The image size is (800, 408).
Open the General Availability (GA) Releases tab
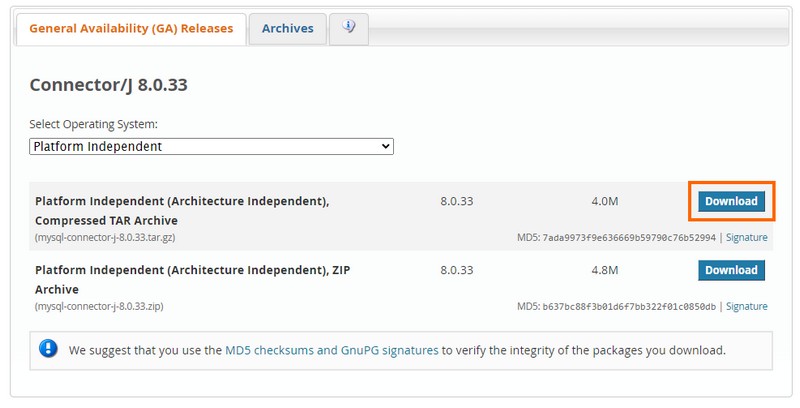coord(131,29)
